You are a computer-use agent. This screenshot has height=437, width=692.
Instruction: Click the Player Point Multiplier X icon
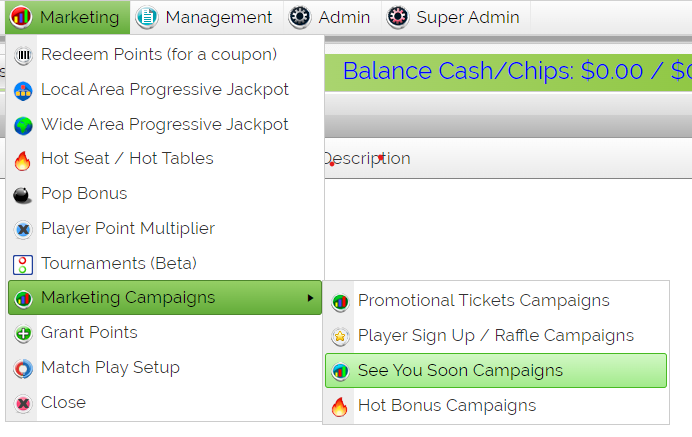tap(23, 230)
